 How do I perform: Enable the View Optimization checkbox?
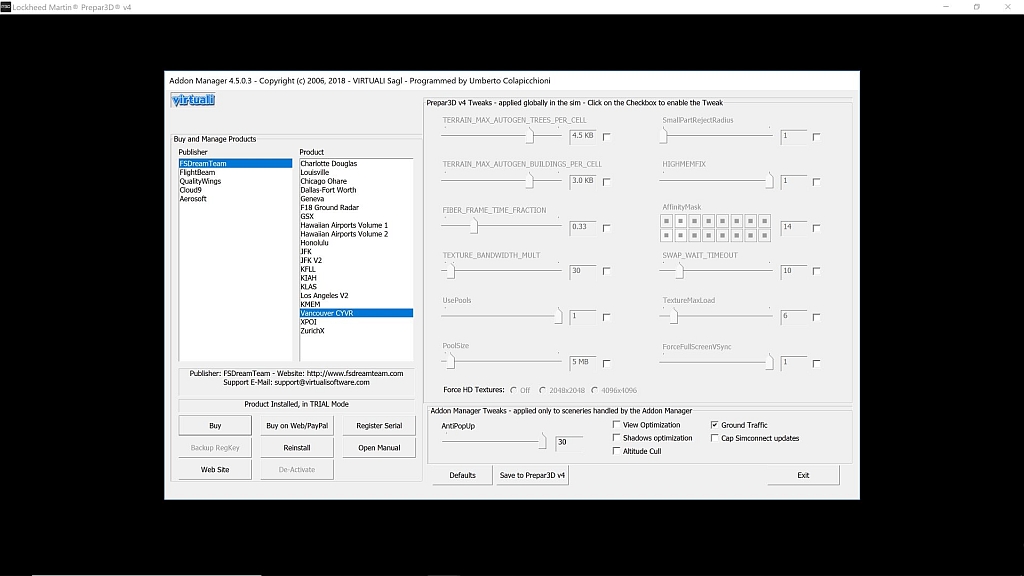pos(615,425)
